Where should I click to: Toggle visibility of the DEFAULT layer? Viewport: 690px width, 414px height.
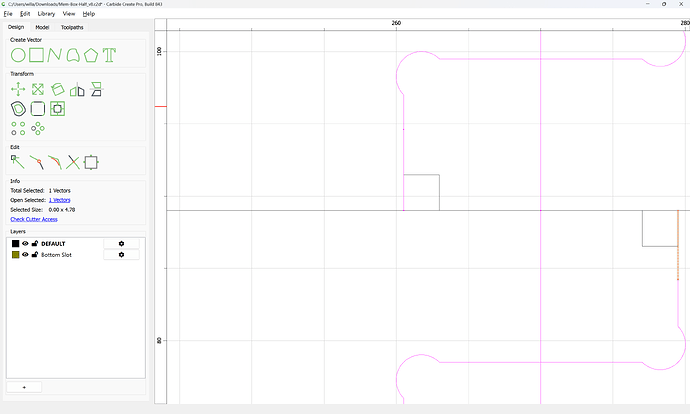click(x=25, y=243)
